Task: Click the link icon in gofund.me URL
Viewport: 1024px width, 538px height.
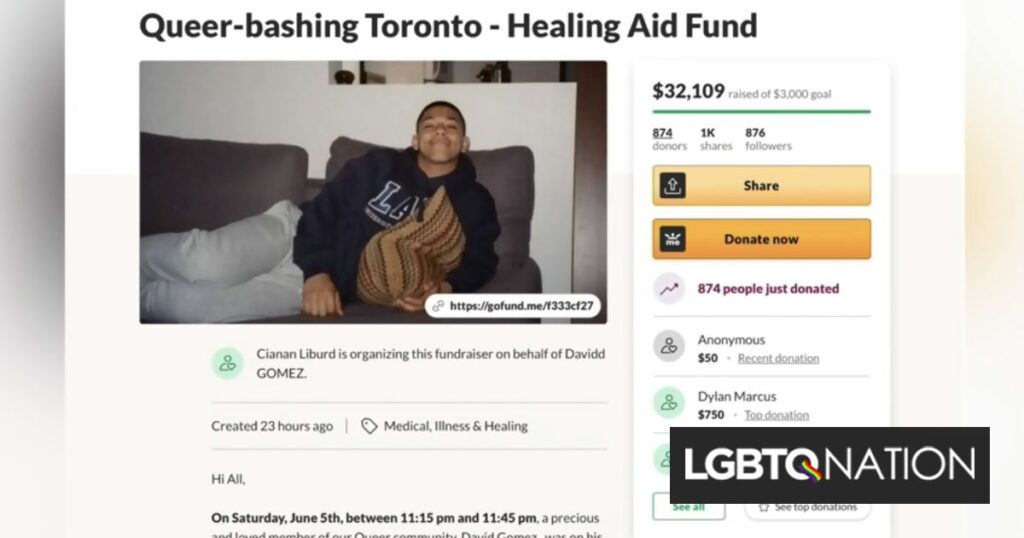Action: click(x=438, y=306)
